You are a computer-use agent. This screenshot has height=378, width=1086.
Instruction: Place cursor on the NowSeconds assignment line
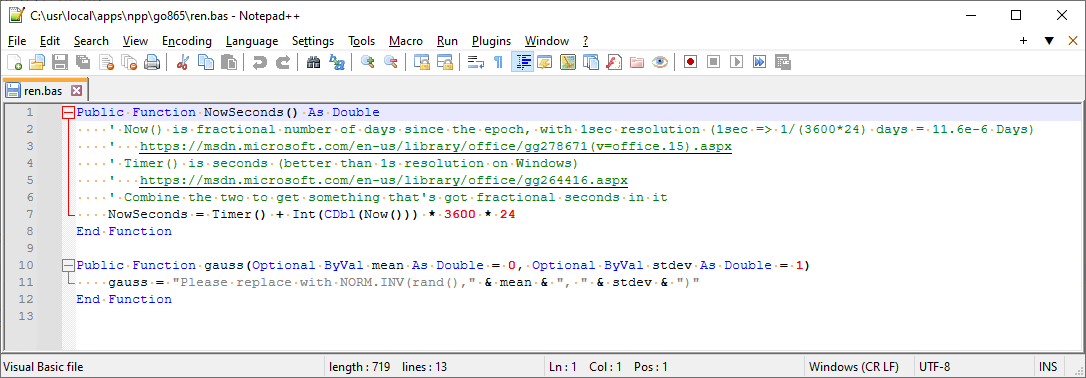click(x=312, y=215)
